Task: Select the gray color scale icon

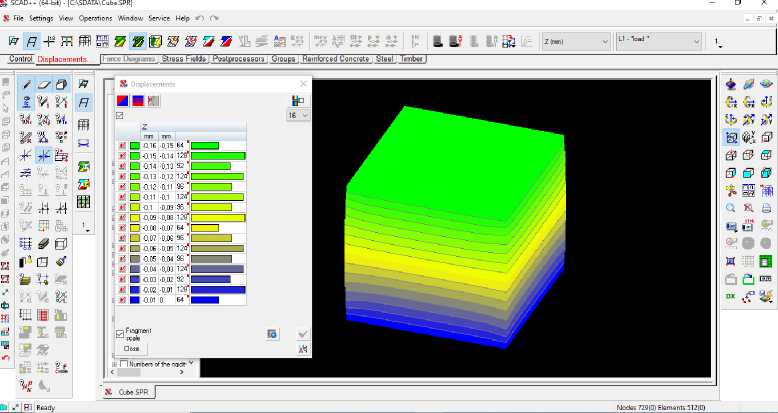Action: [x=153, y=101]
